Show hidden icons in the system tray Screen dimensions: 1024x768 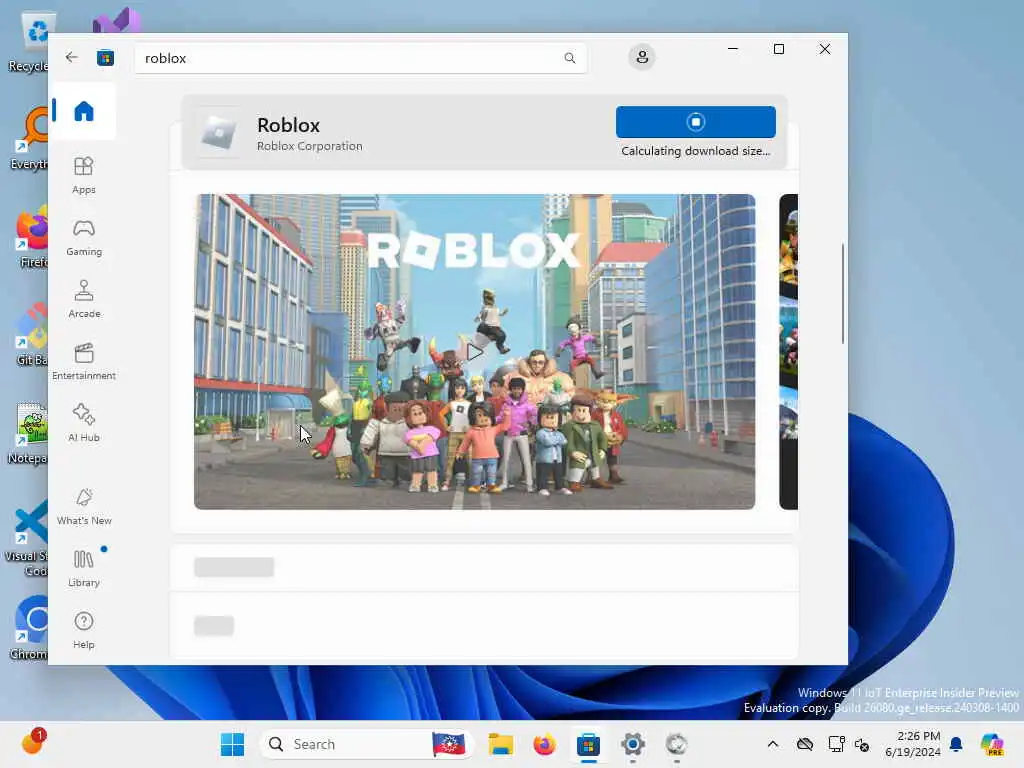point(773,744)
